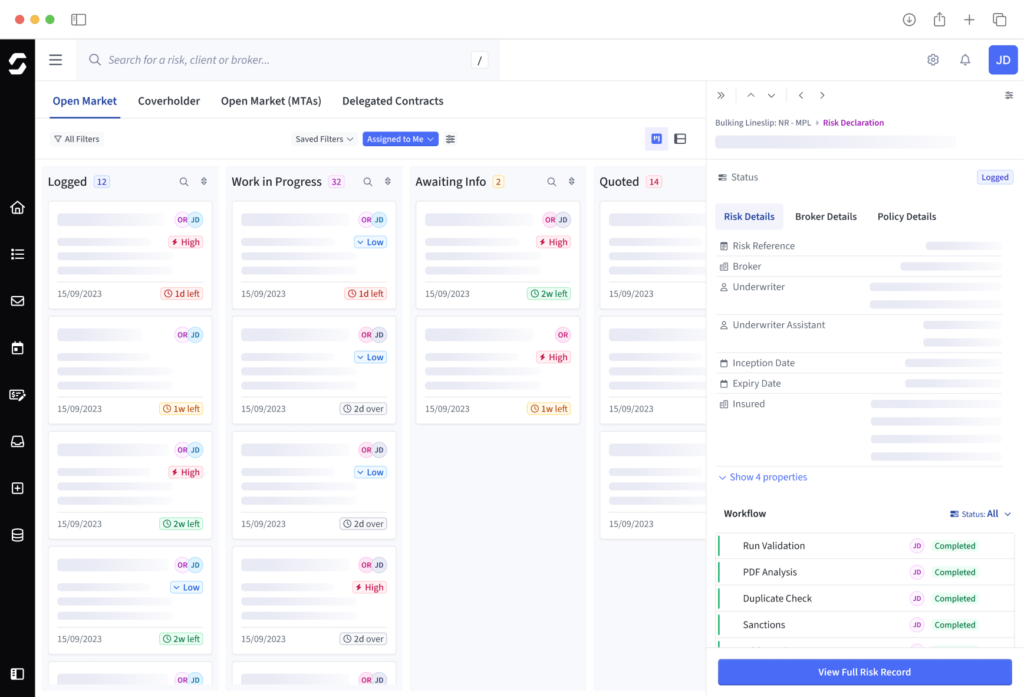Click View Full Risk Record button

864,672
